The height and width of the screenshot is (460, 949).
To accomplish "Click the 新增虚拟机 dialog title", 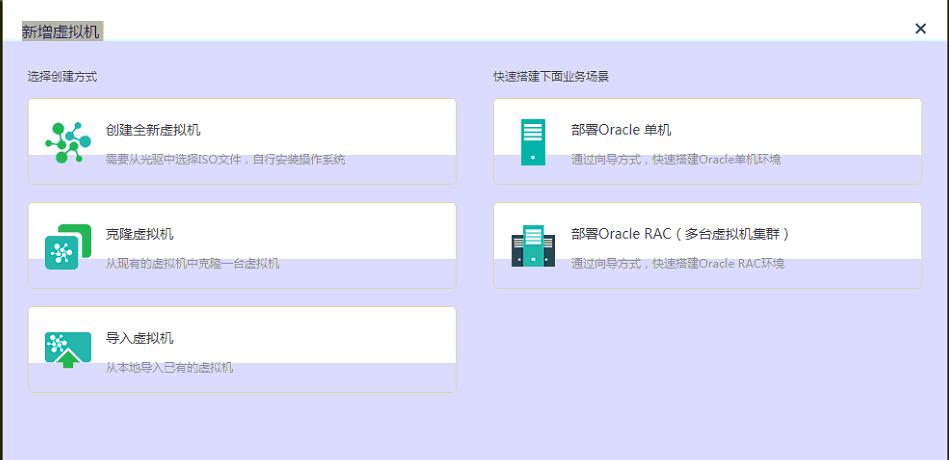I will tap(61, 31).
